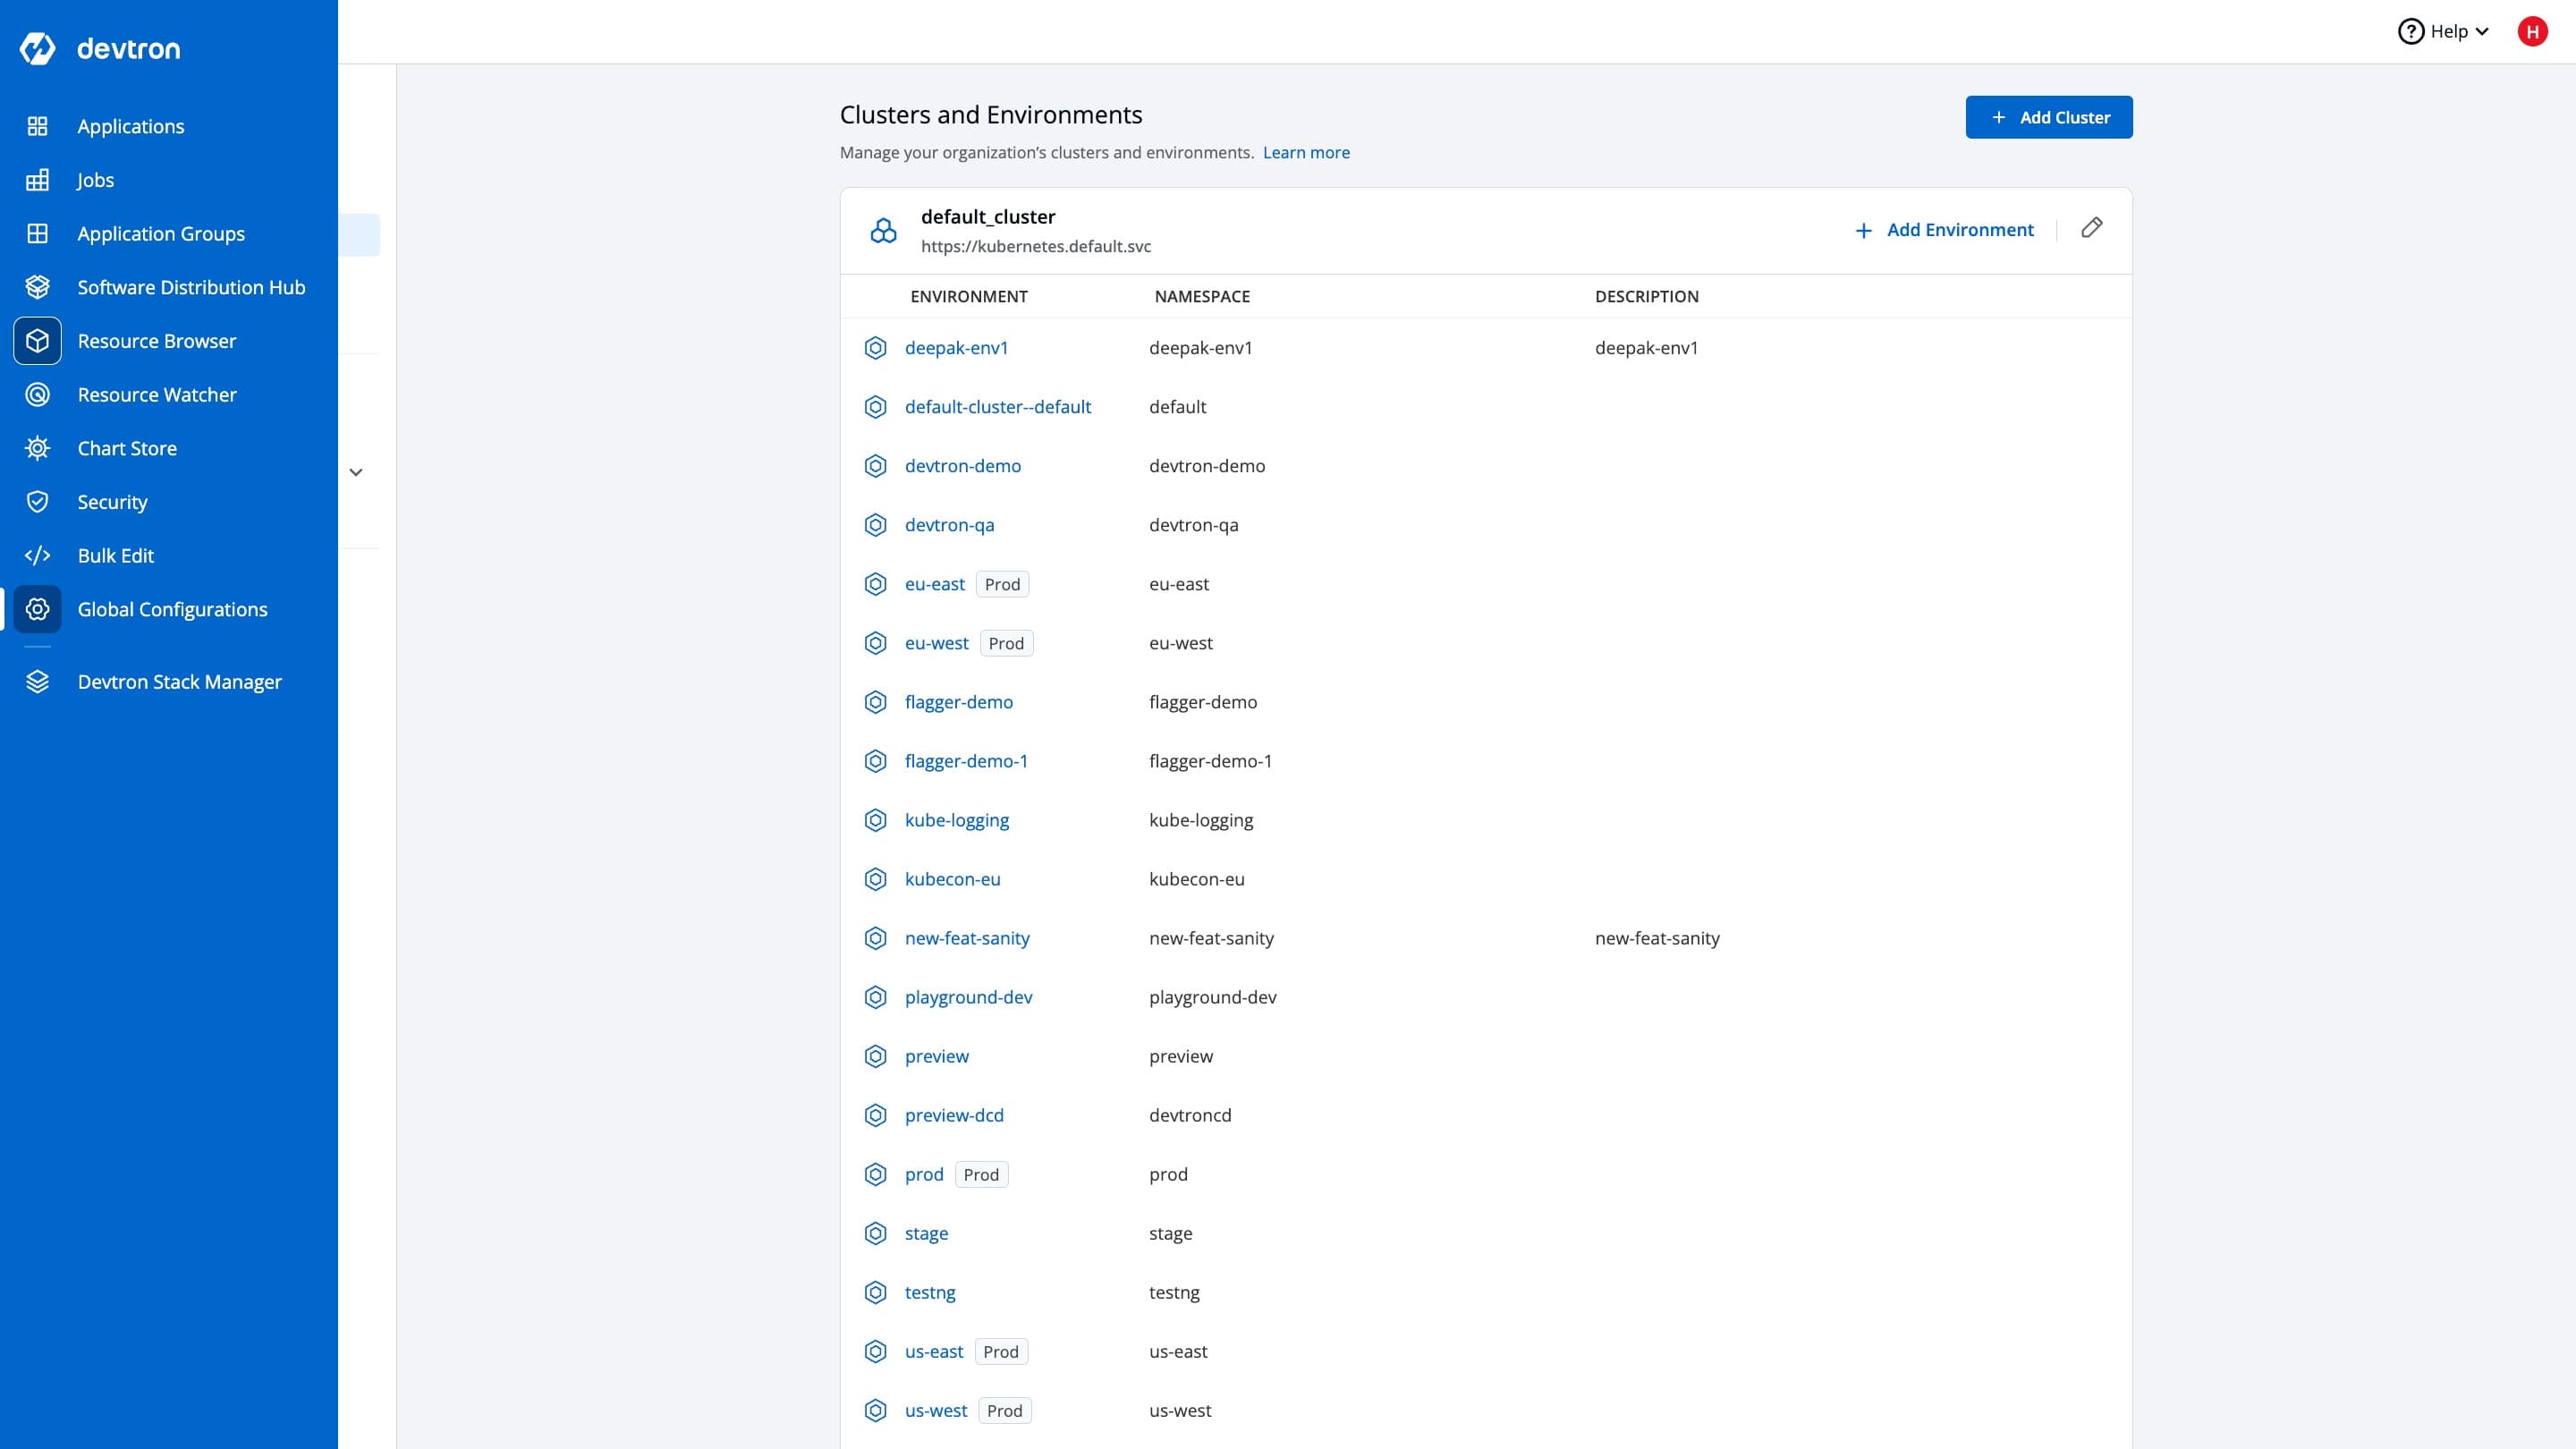Click the help question mark icon
This screenshot has width=2576, height=1449.
click(2411, 32)
